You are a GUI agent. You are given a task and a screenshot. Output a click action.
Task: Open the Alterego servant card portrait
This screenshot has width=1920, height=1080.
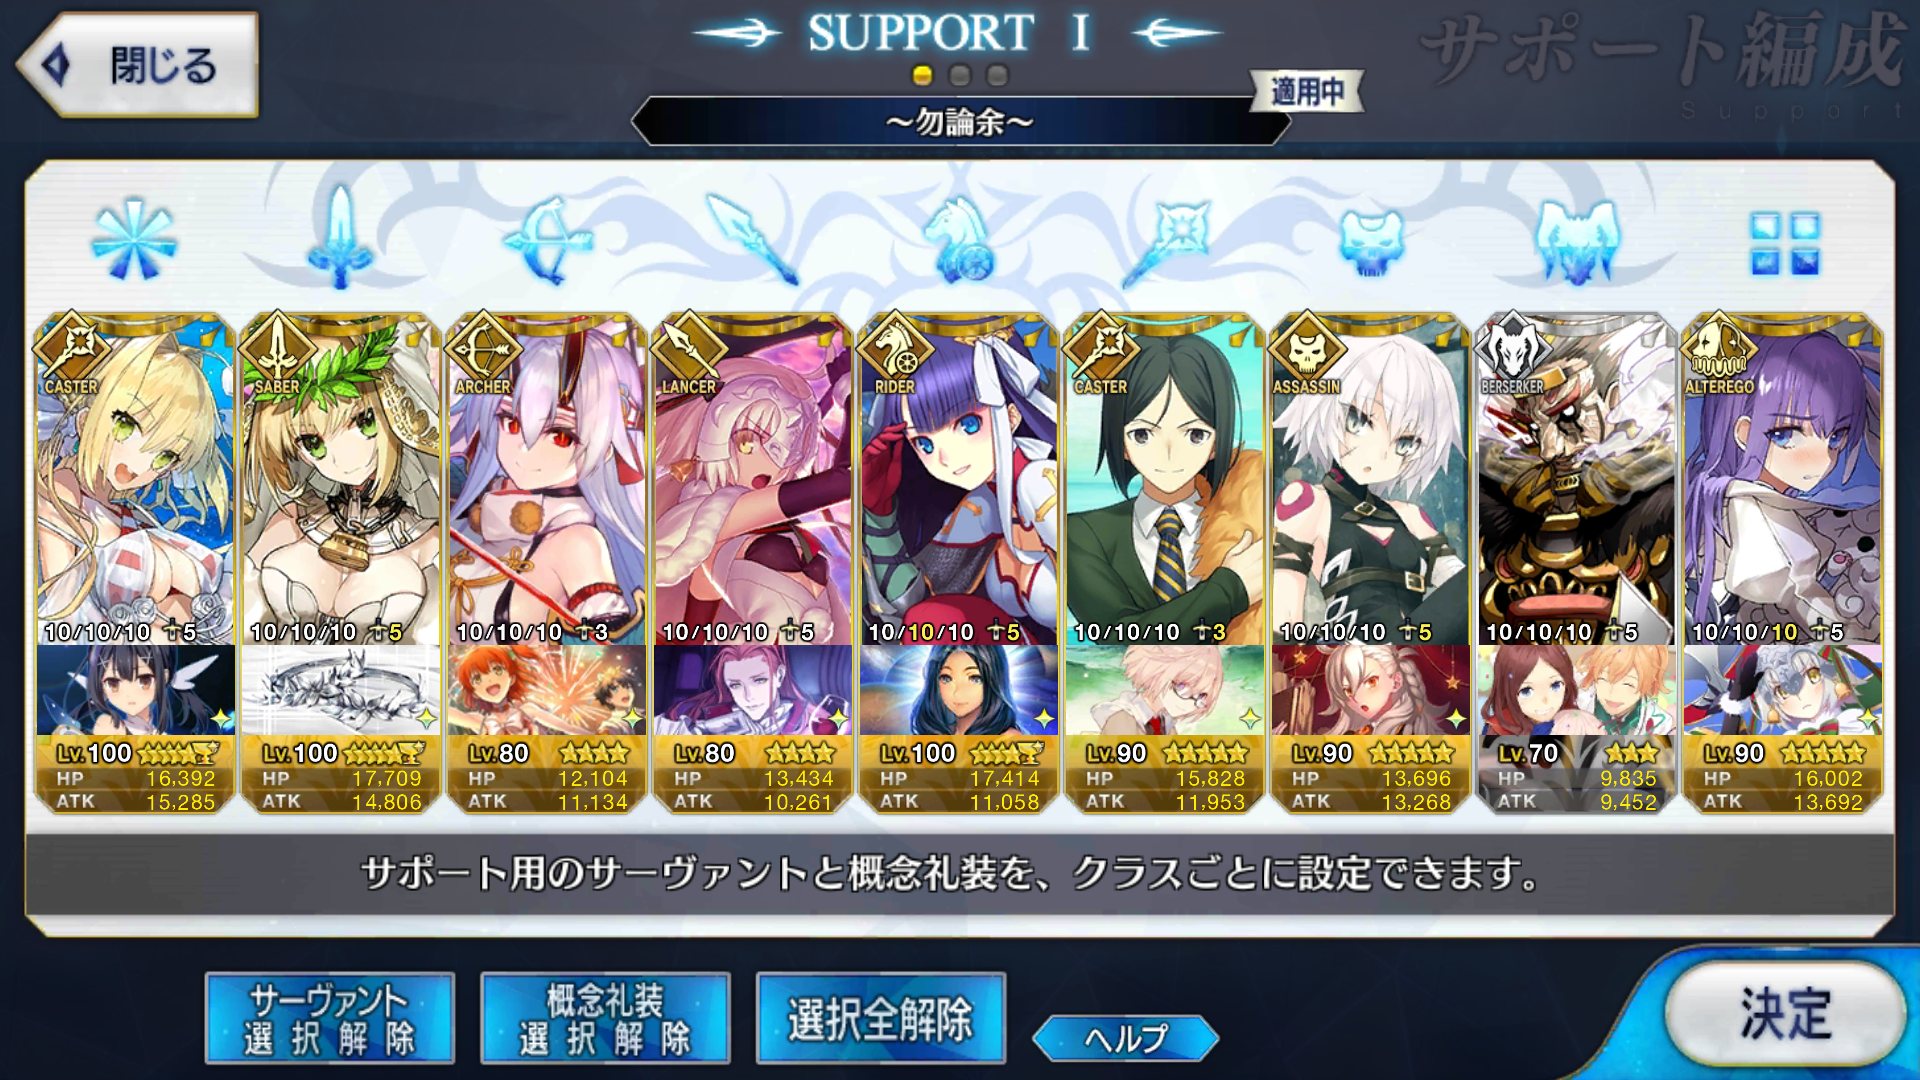(1783, 480)
